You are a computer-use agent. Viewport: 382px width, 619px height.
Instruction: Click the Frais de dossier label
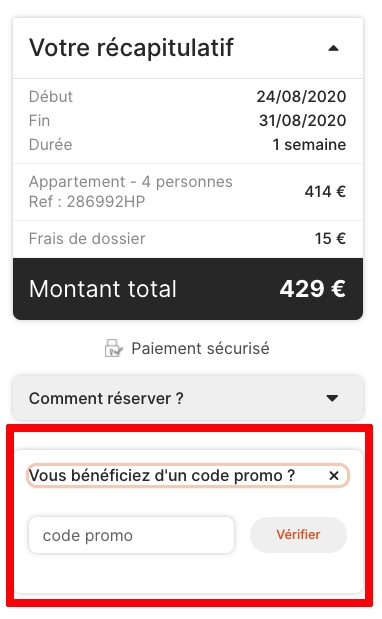(x=87, y=239)
